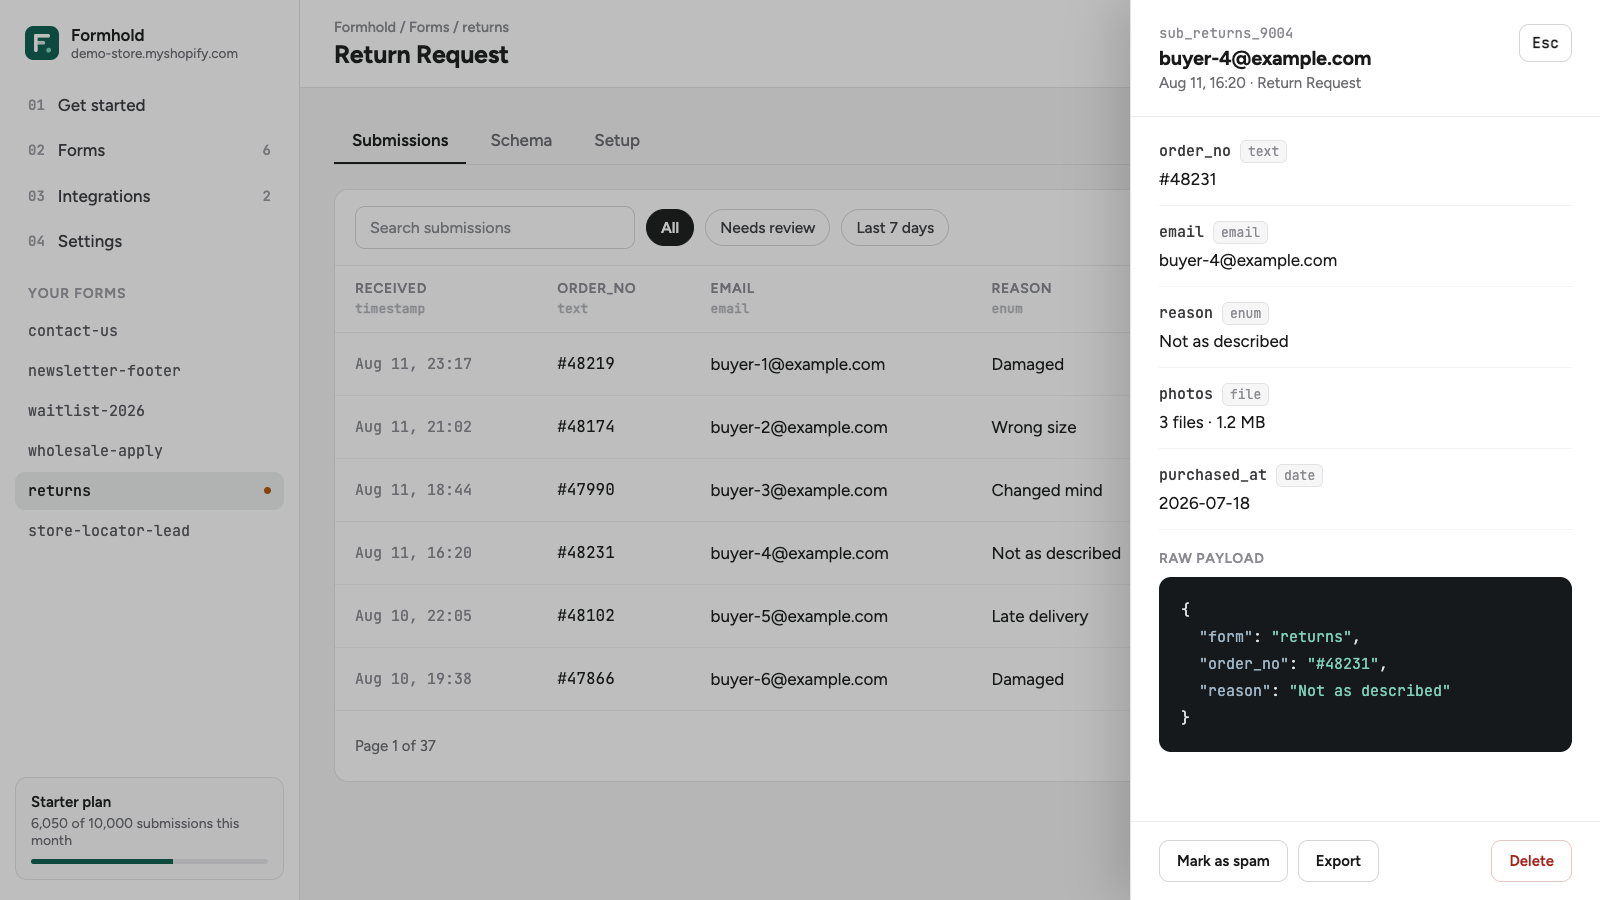Click the RECEIVED column header
The image size is (1600, 900).
pos(391,288)
